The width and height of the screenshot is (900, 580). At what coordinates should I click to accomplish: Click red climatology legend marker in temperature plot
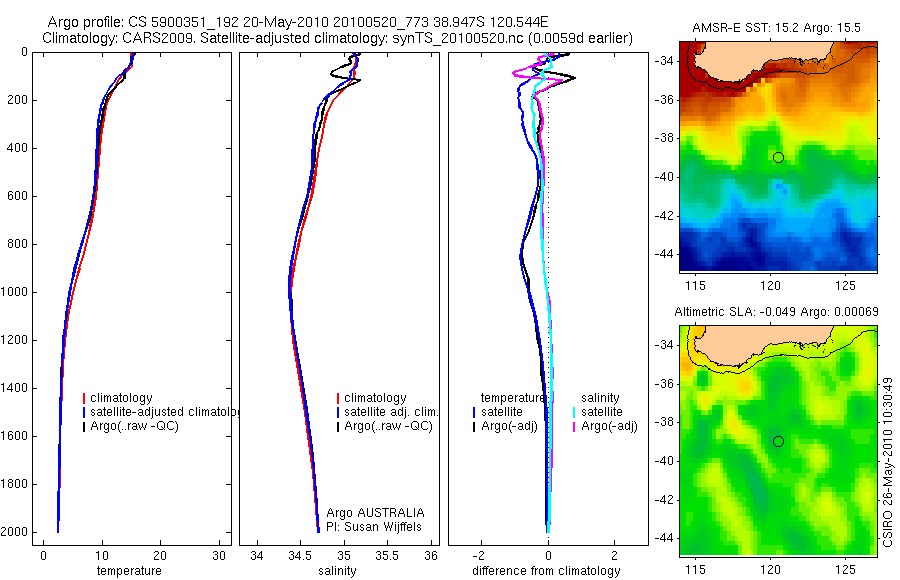coord(84,398)
